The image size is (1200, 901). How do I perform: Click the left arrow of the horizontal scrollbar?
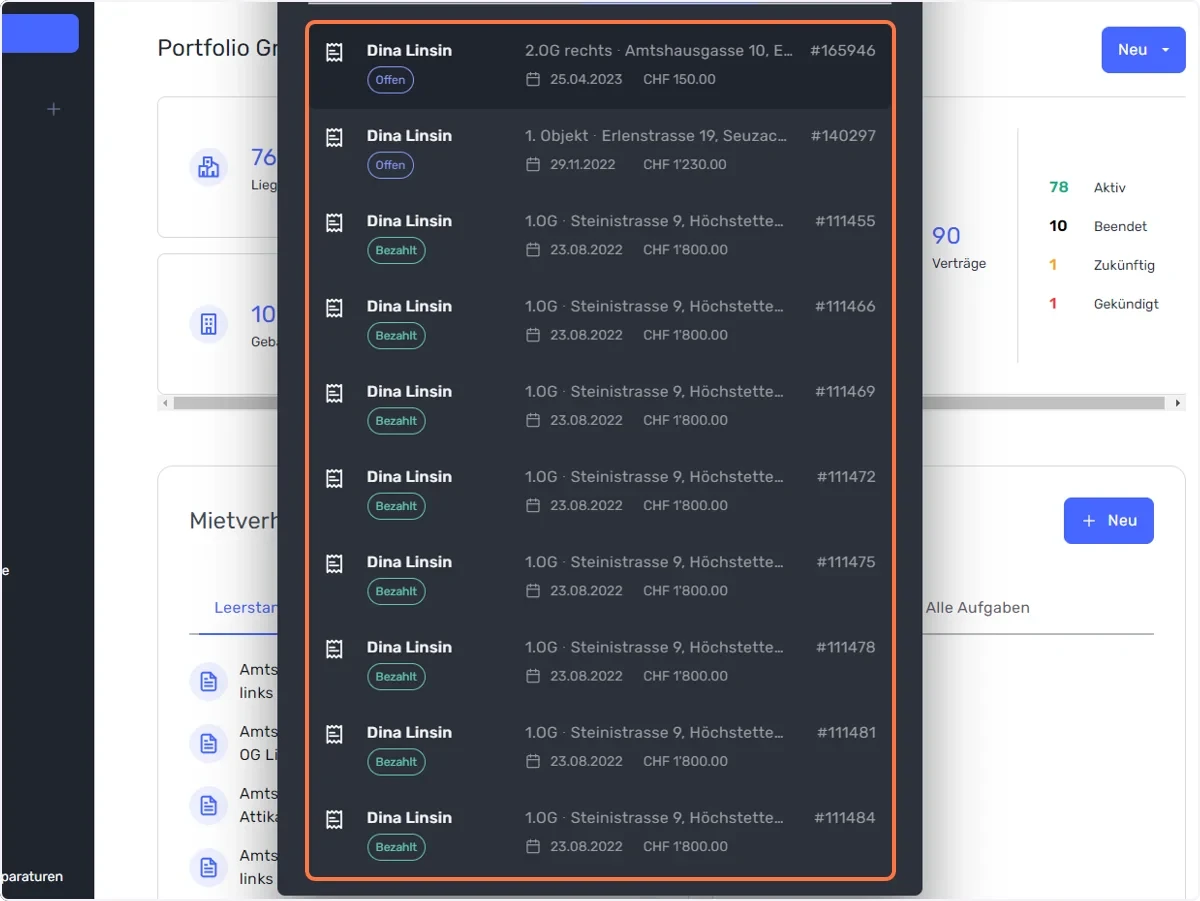(165, 403)
